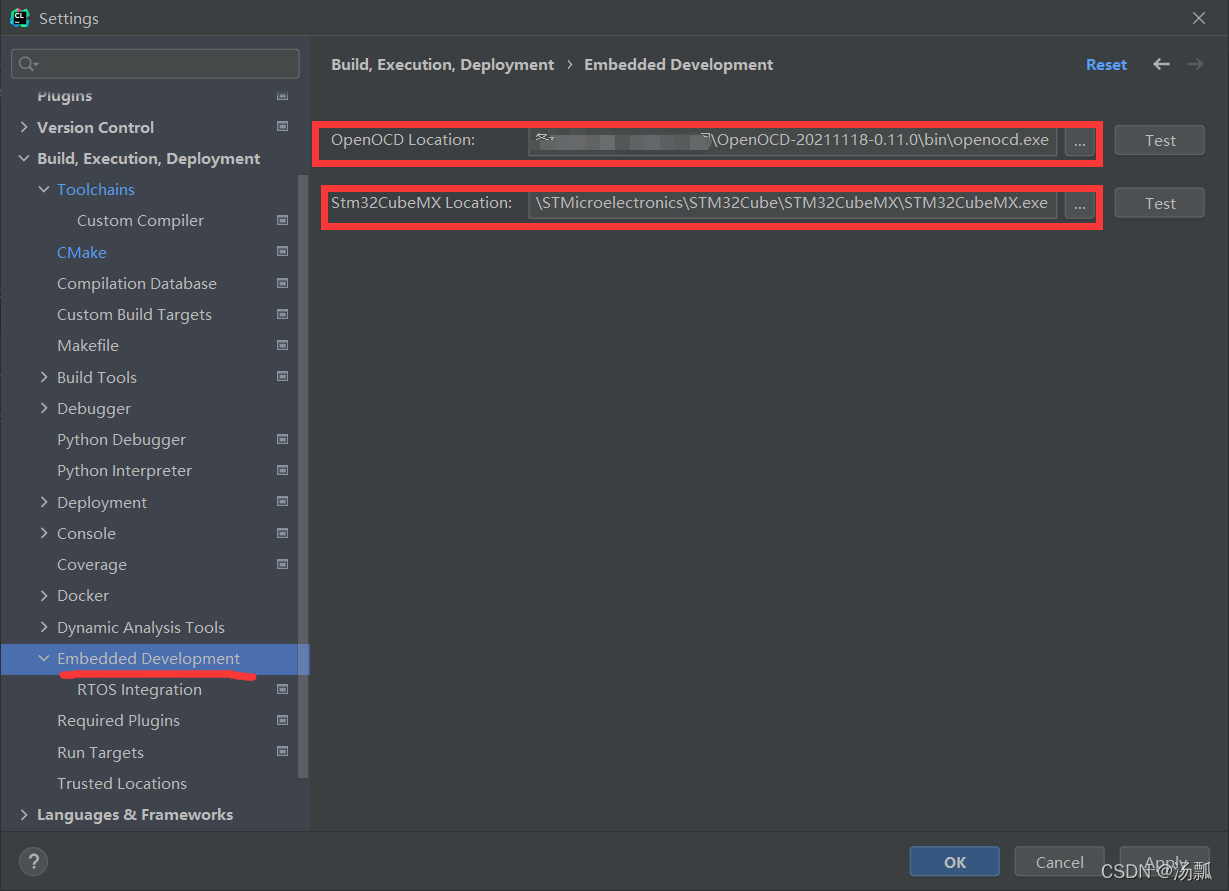Click the Stm32CubeMX Location path field
Viewport: 1229px width, 891px height.
click(793, 204)
